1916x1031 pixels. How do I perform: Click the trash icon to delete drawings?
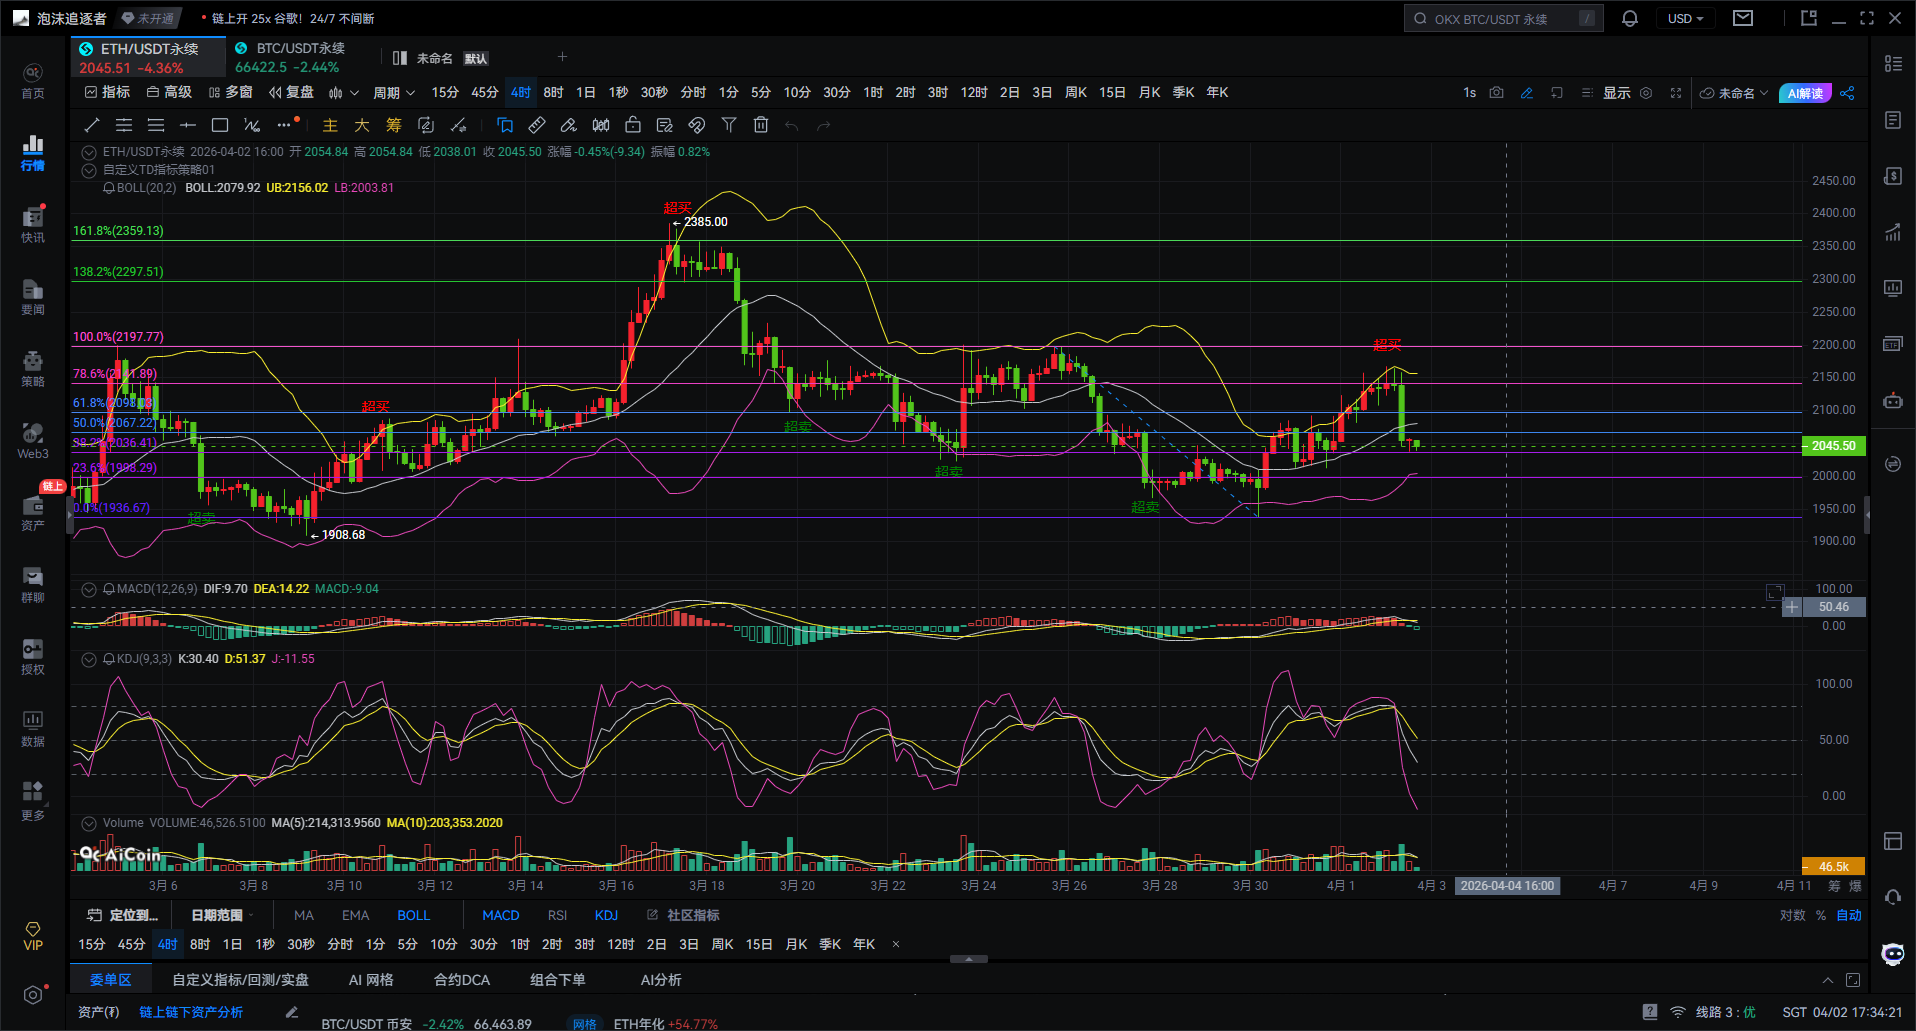[x=761, y=125]
